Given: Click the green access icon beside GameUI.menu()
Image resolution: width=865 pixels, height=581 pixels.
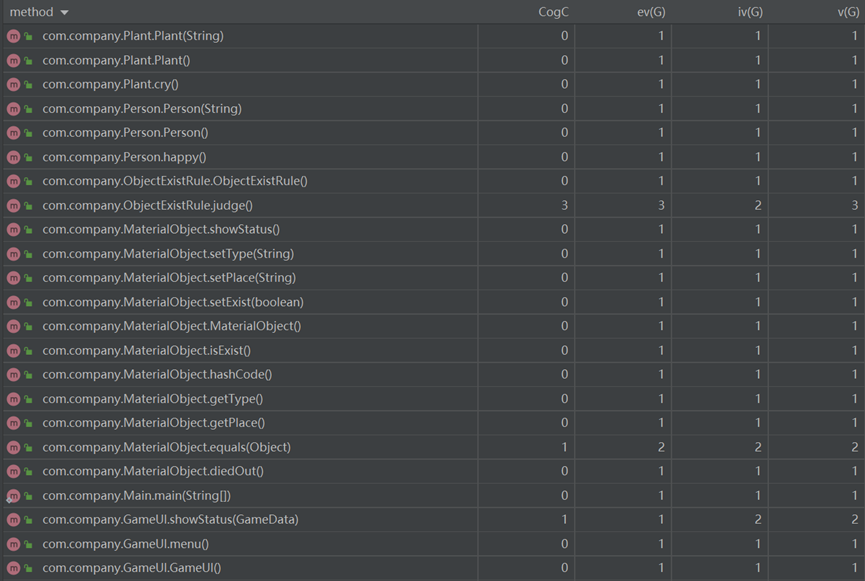Looking at the screenshot, I should pyautogui.click(x=28, y=544).
